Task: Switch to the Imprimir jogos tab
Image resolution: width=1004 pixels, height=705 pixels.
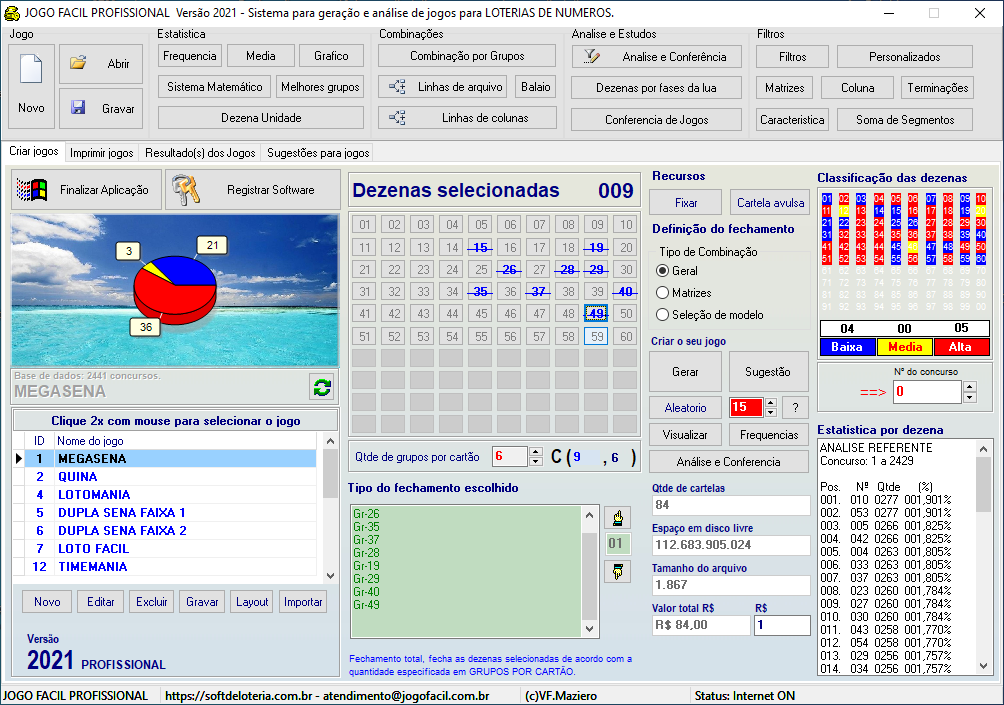Action: [x=101, y=153]
